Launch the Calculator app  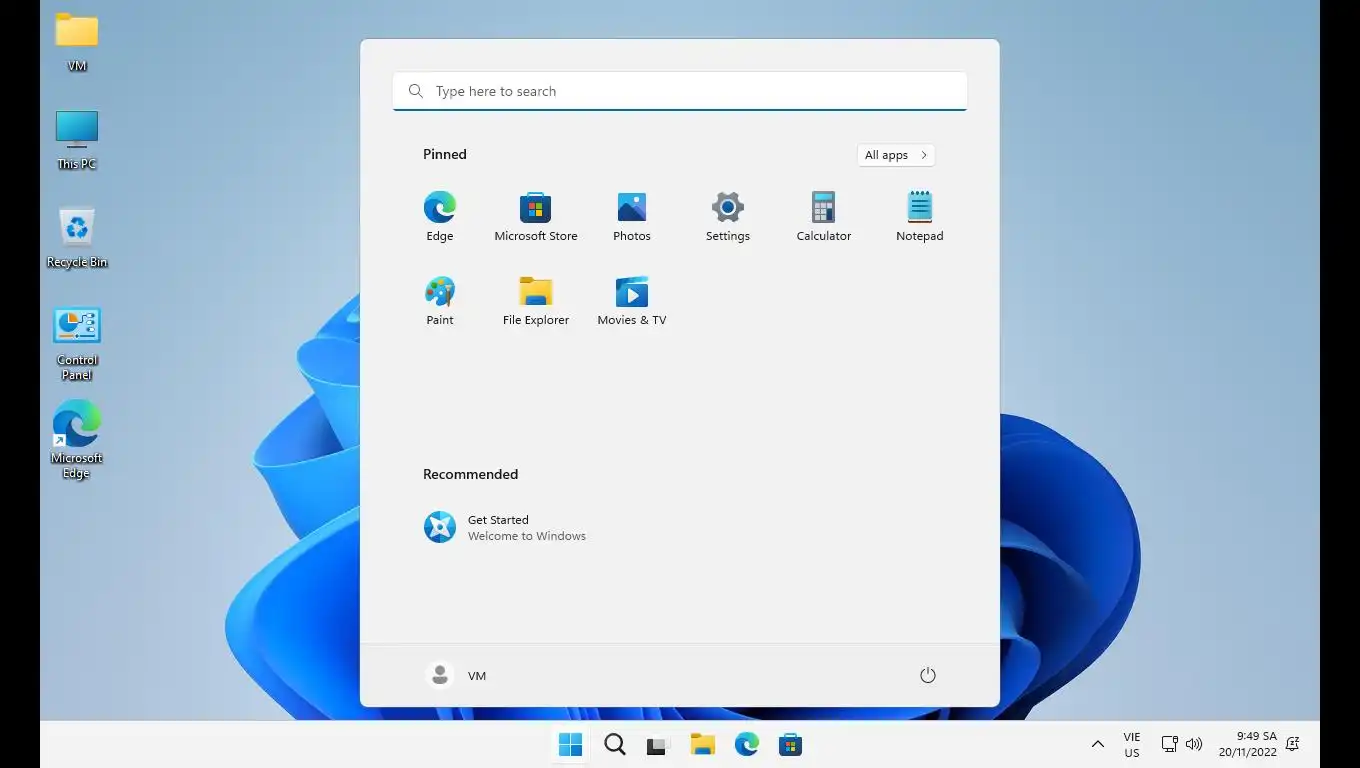tap(824, 217)
